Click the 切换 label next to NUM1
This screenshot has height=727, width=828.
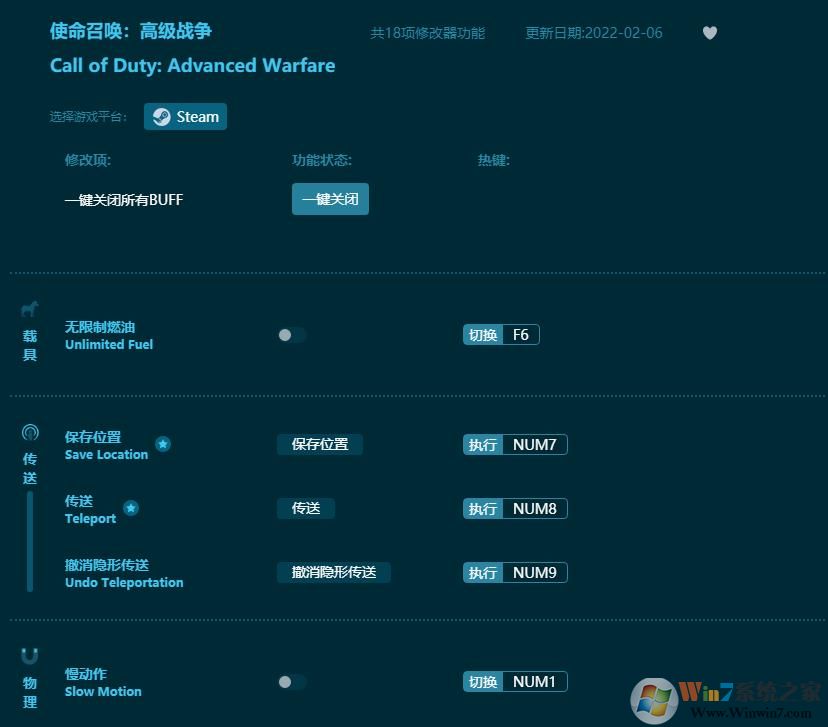coord(483,682)
